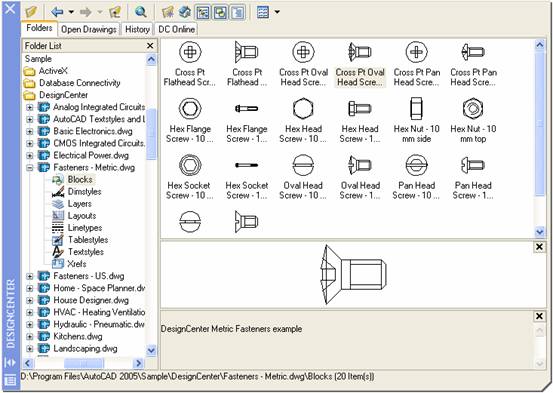Click the Home toolbar icon
The width and height of the screenshot is (553, 393).
(x=184, y=12)
